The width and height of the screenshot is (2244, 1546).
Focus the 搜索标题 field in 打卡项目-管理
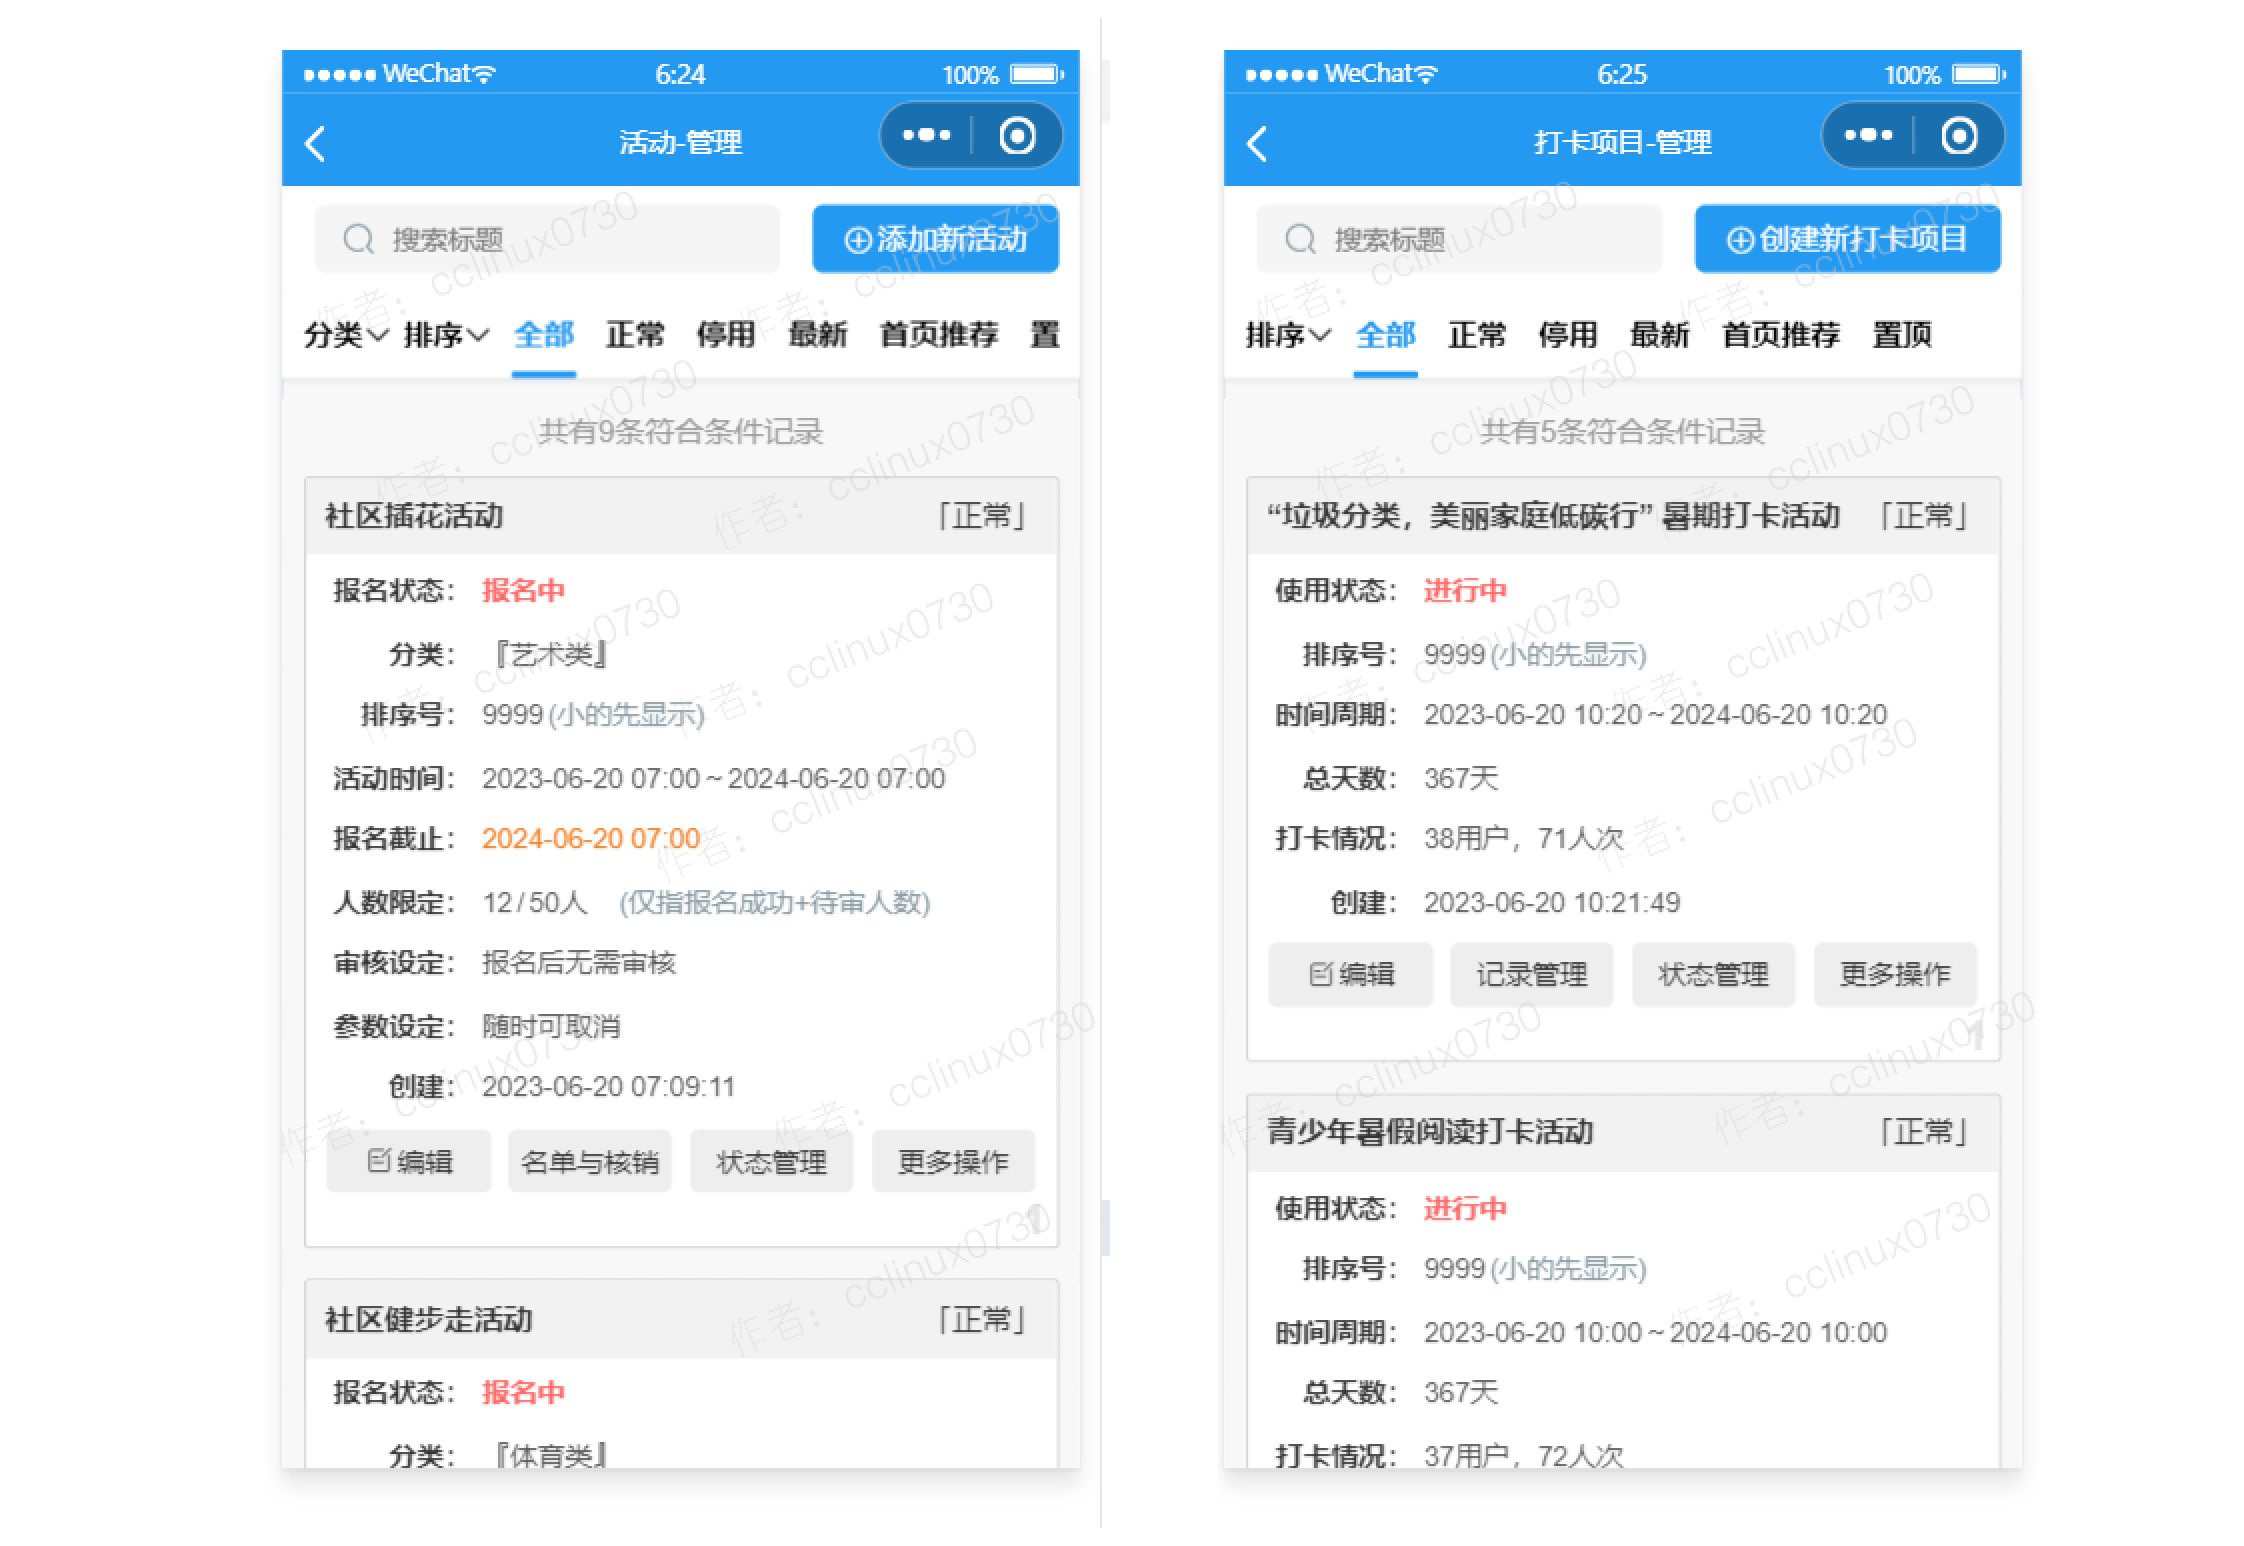click(x=1459, y=239)
